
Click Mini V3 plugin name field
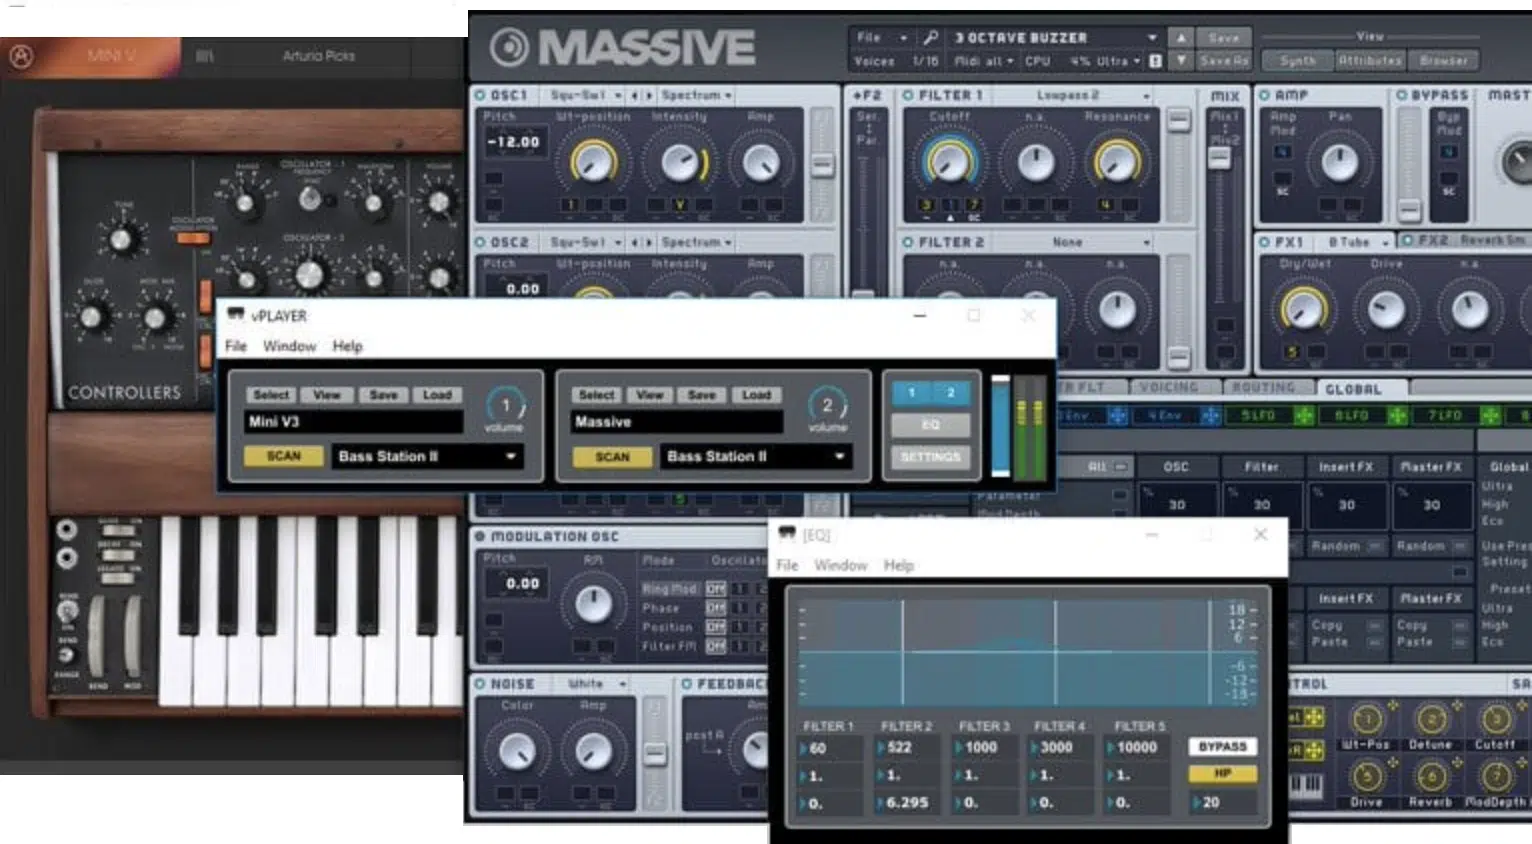353,422
